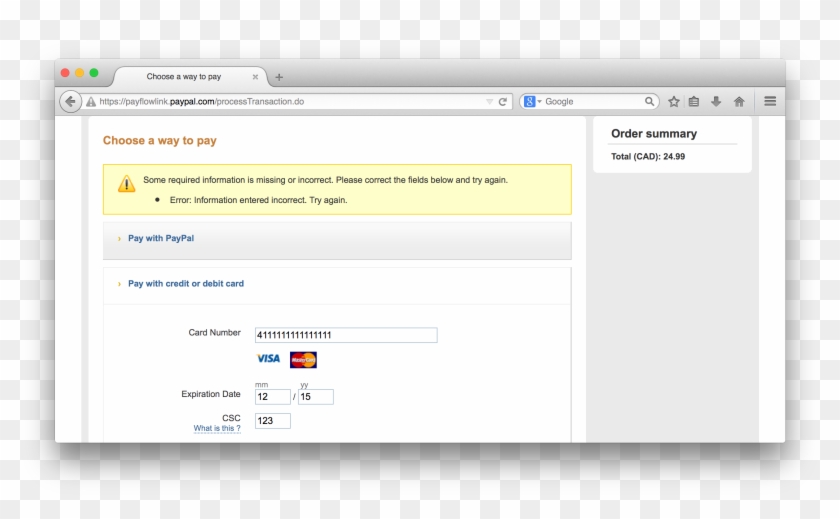Reload the page with the refresh icon
Image resolution: width=840 pixels, height=519 pixels.
502,102
